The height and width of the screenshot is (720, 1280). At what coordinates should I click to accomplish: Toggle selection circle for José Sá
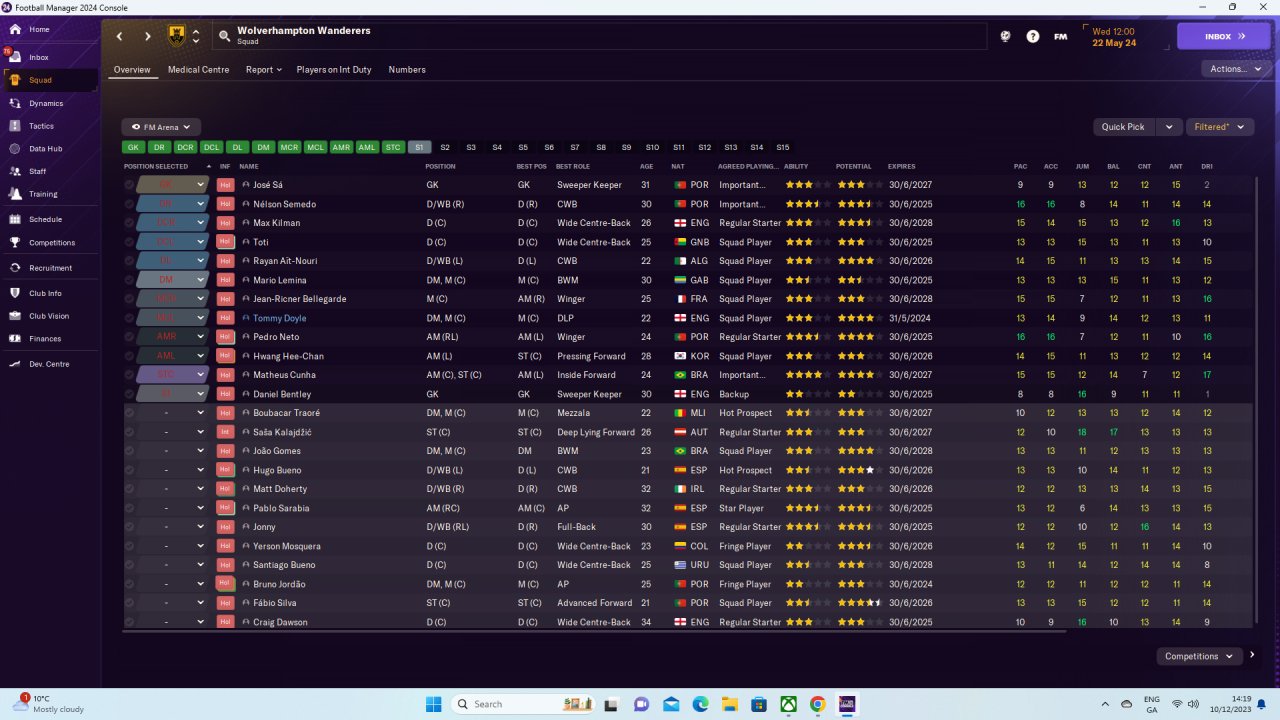[x=129, y=185]
